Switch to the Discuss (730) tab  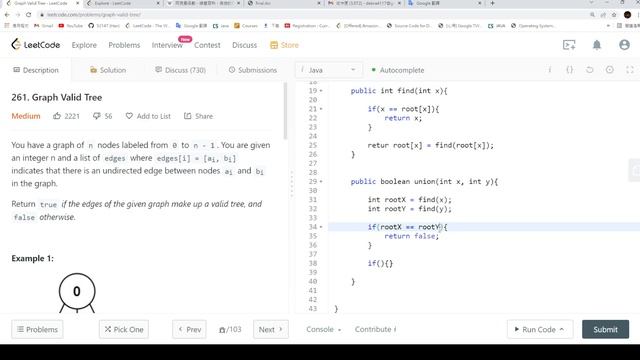pyautogui.click(x=180, y=70)
